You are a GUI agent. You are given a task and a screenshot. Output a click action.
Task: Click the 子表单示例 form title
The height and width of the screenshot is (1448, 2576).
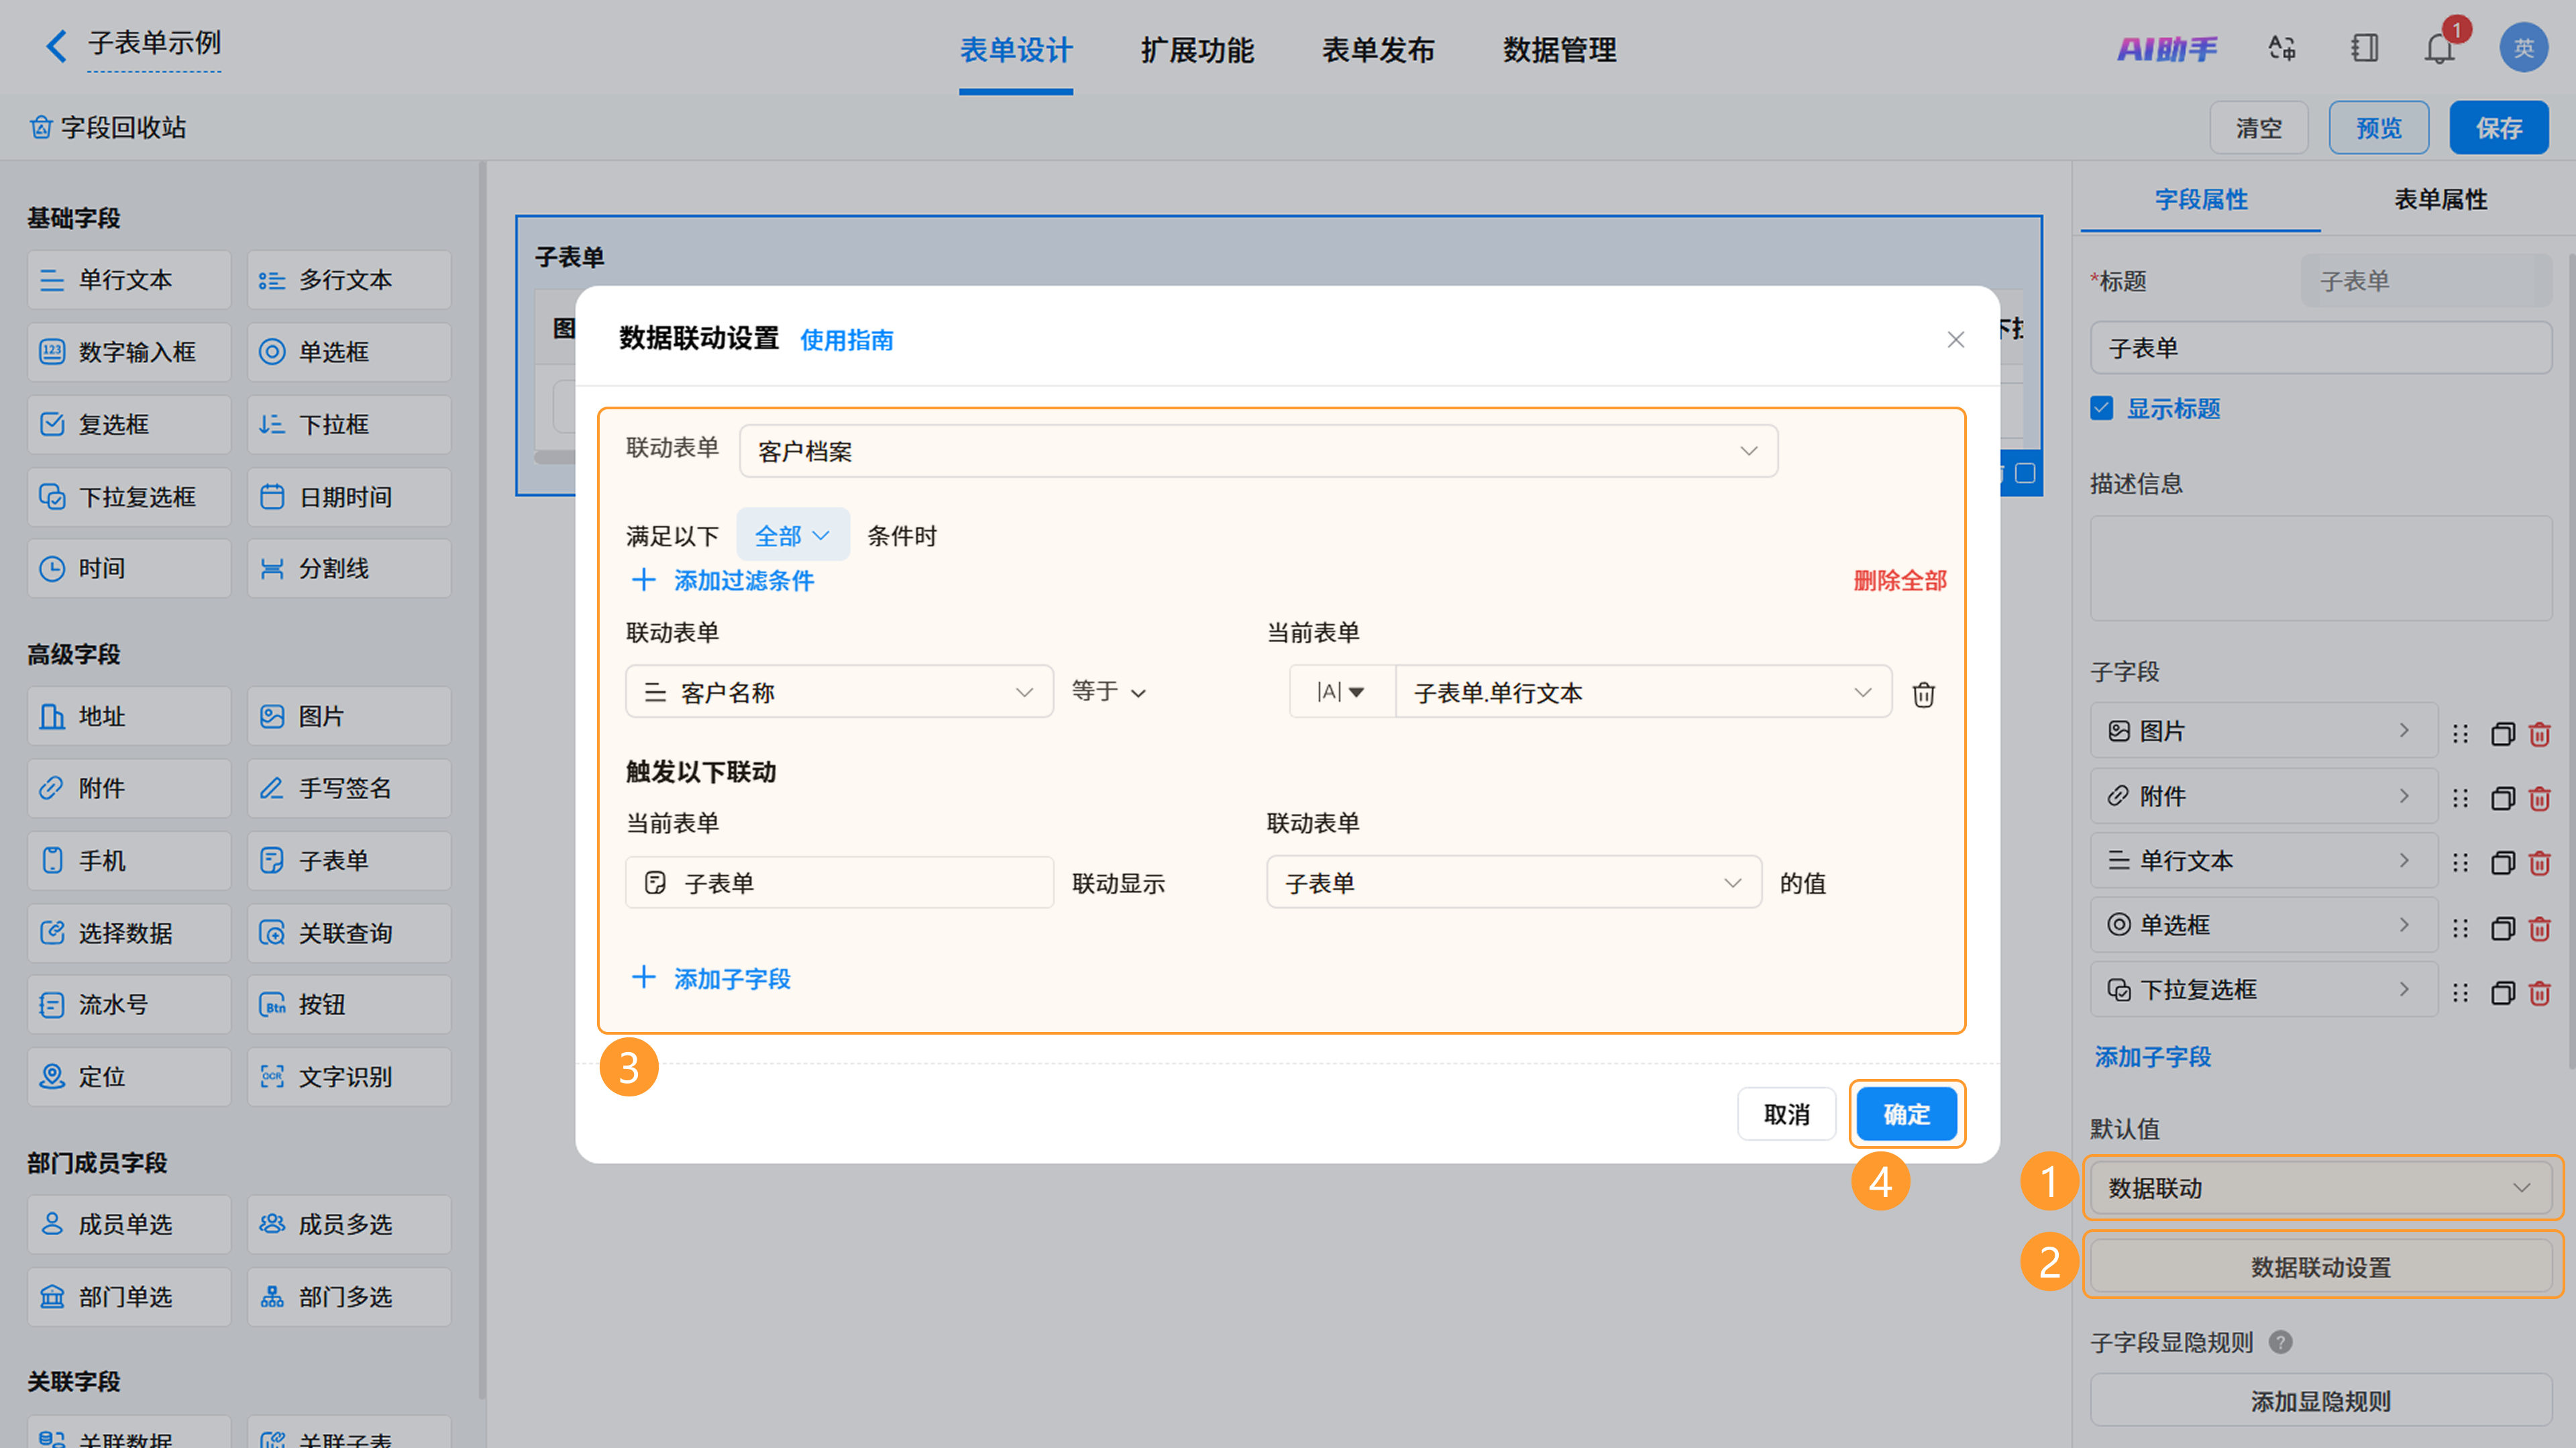[x=154, y=43]
